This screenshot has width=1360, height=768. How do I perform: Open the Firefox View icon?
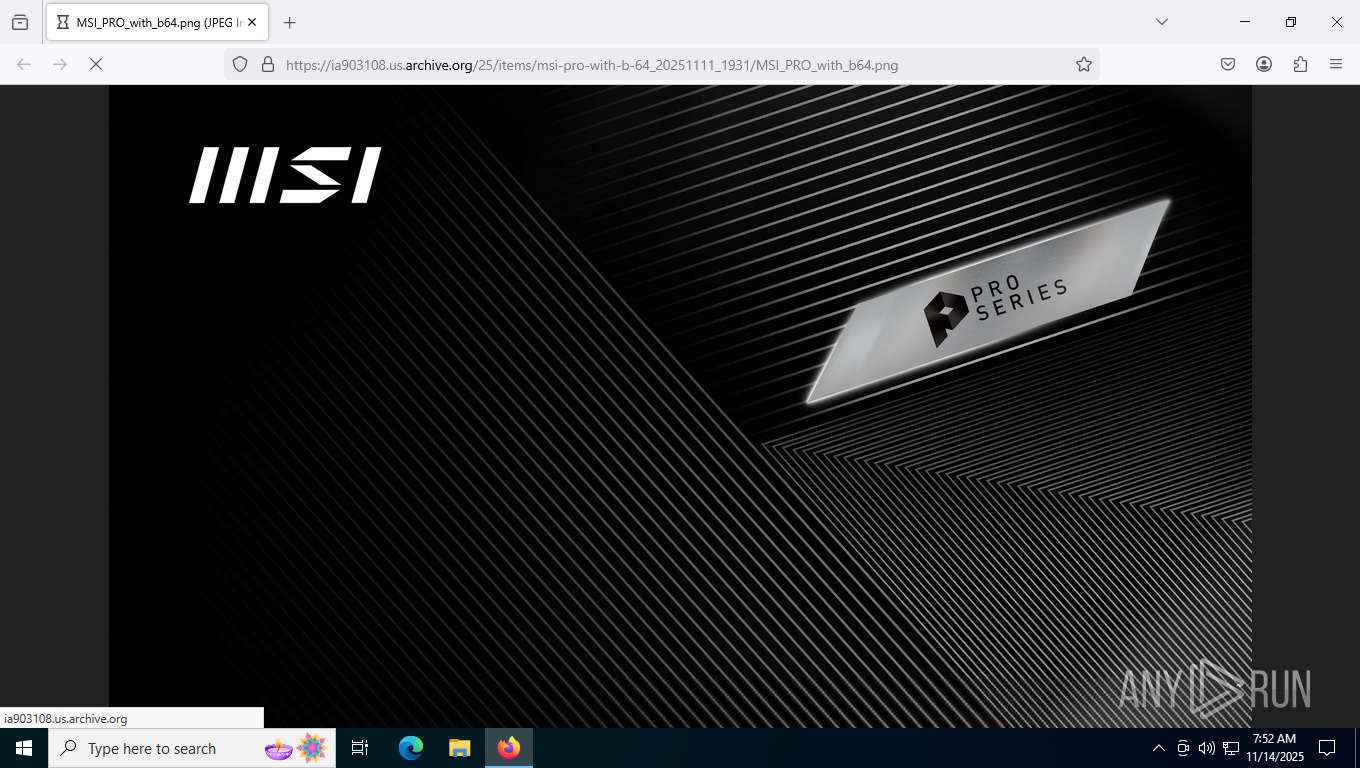pos(20,22)
